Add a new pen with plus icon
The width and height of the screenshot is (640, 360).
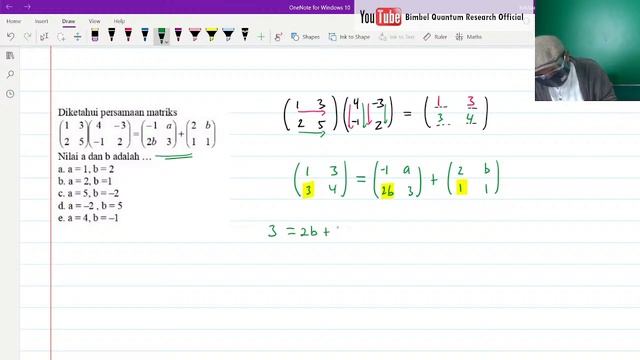pyautogui.click(x=261, y=37)
